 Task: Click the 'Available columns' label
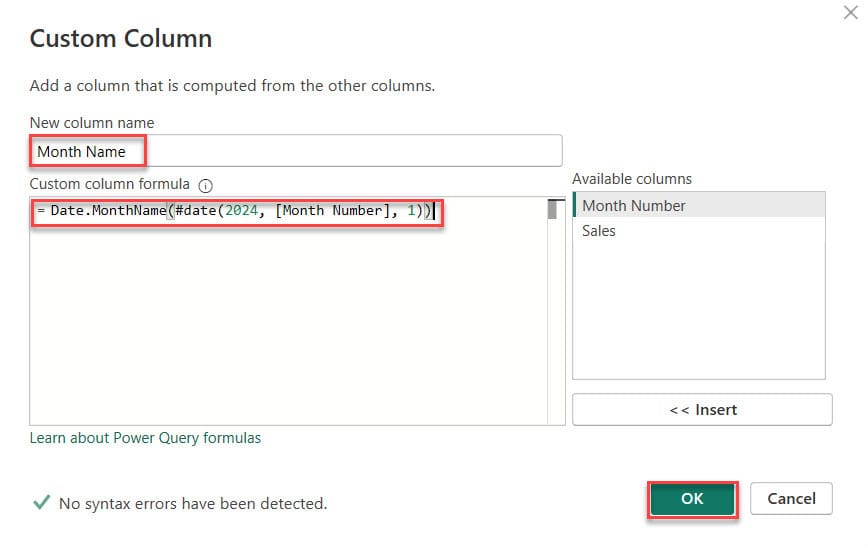[x=632, y=179]
